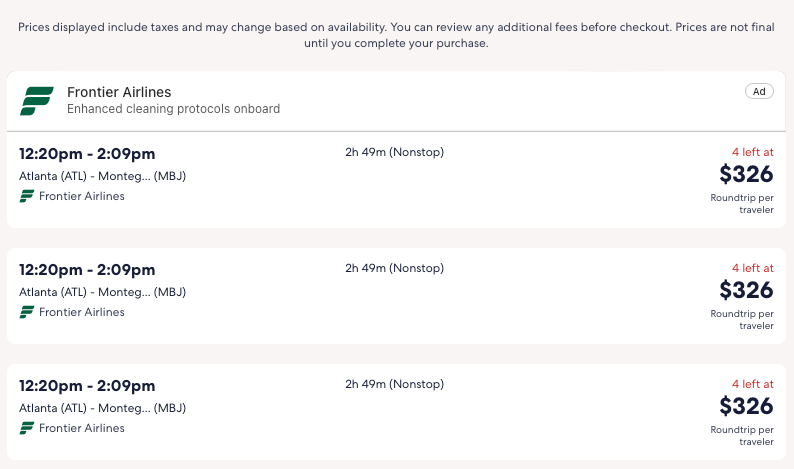Click the third card's 2h 49m (Nonstop) duration
The width and height of the screenshot is (794, 469).
pos(394,384)
